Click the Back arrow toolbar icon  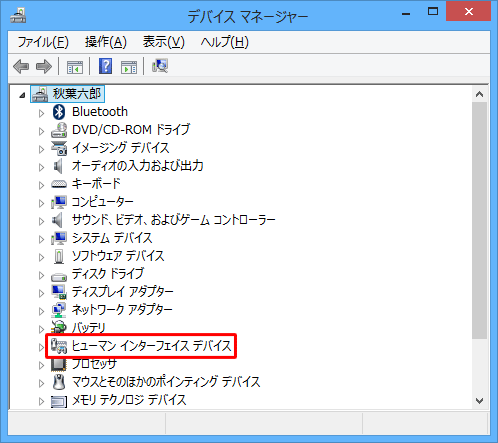tap(21, 67)
